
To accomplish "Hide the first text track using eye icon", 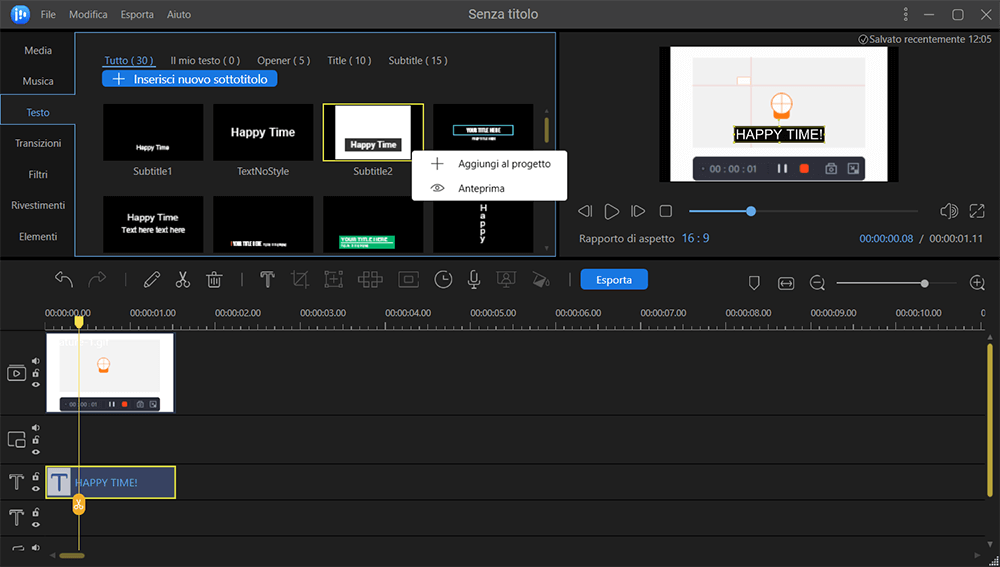I will click(36, 489).
